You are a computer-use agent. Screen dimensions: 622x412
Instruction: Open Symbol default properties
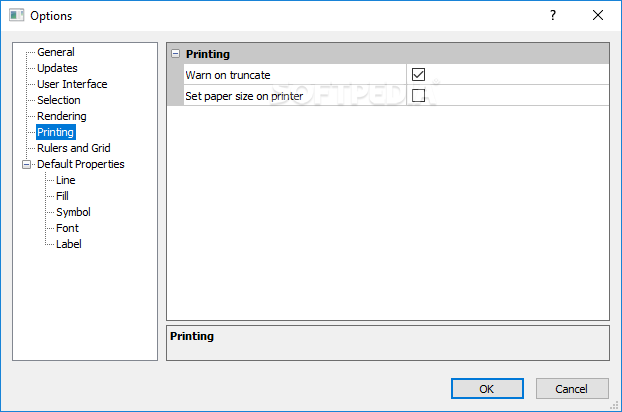click(x=73, y=212)
